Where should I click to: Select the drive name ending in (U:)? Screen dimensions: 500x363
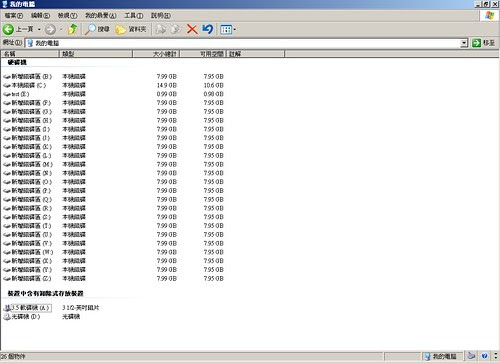(x=32, y=235)
